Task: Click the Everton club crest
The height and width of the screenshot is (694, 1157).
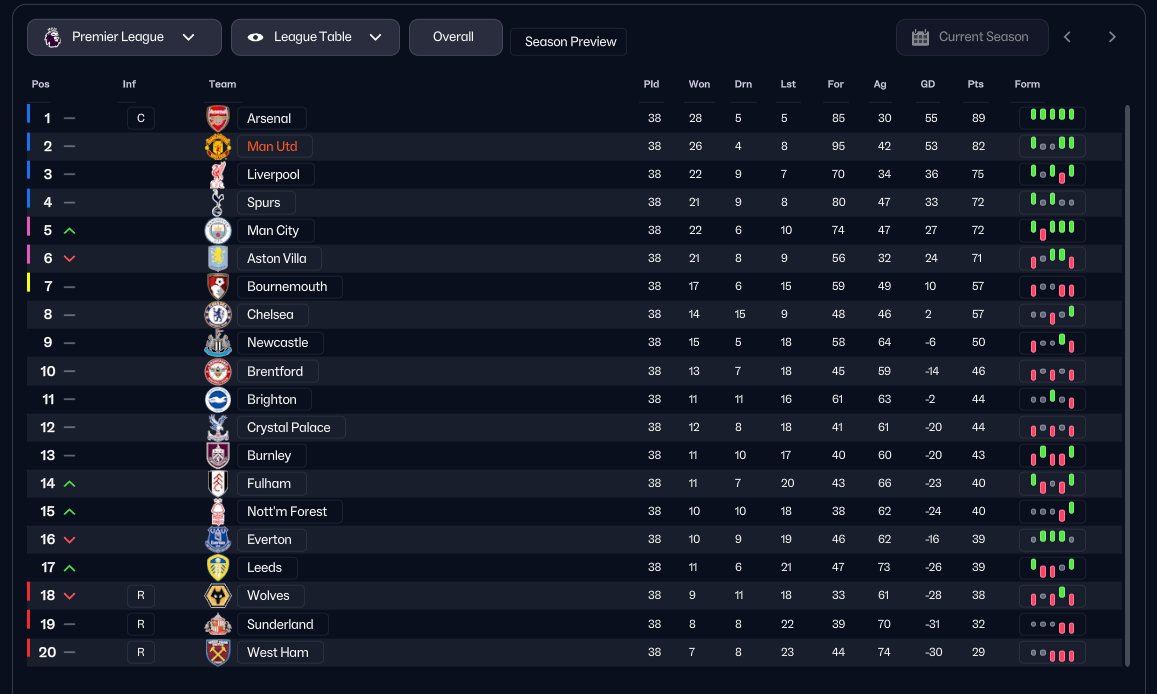Action: click(217, 539)
